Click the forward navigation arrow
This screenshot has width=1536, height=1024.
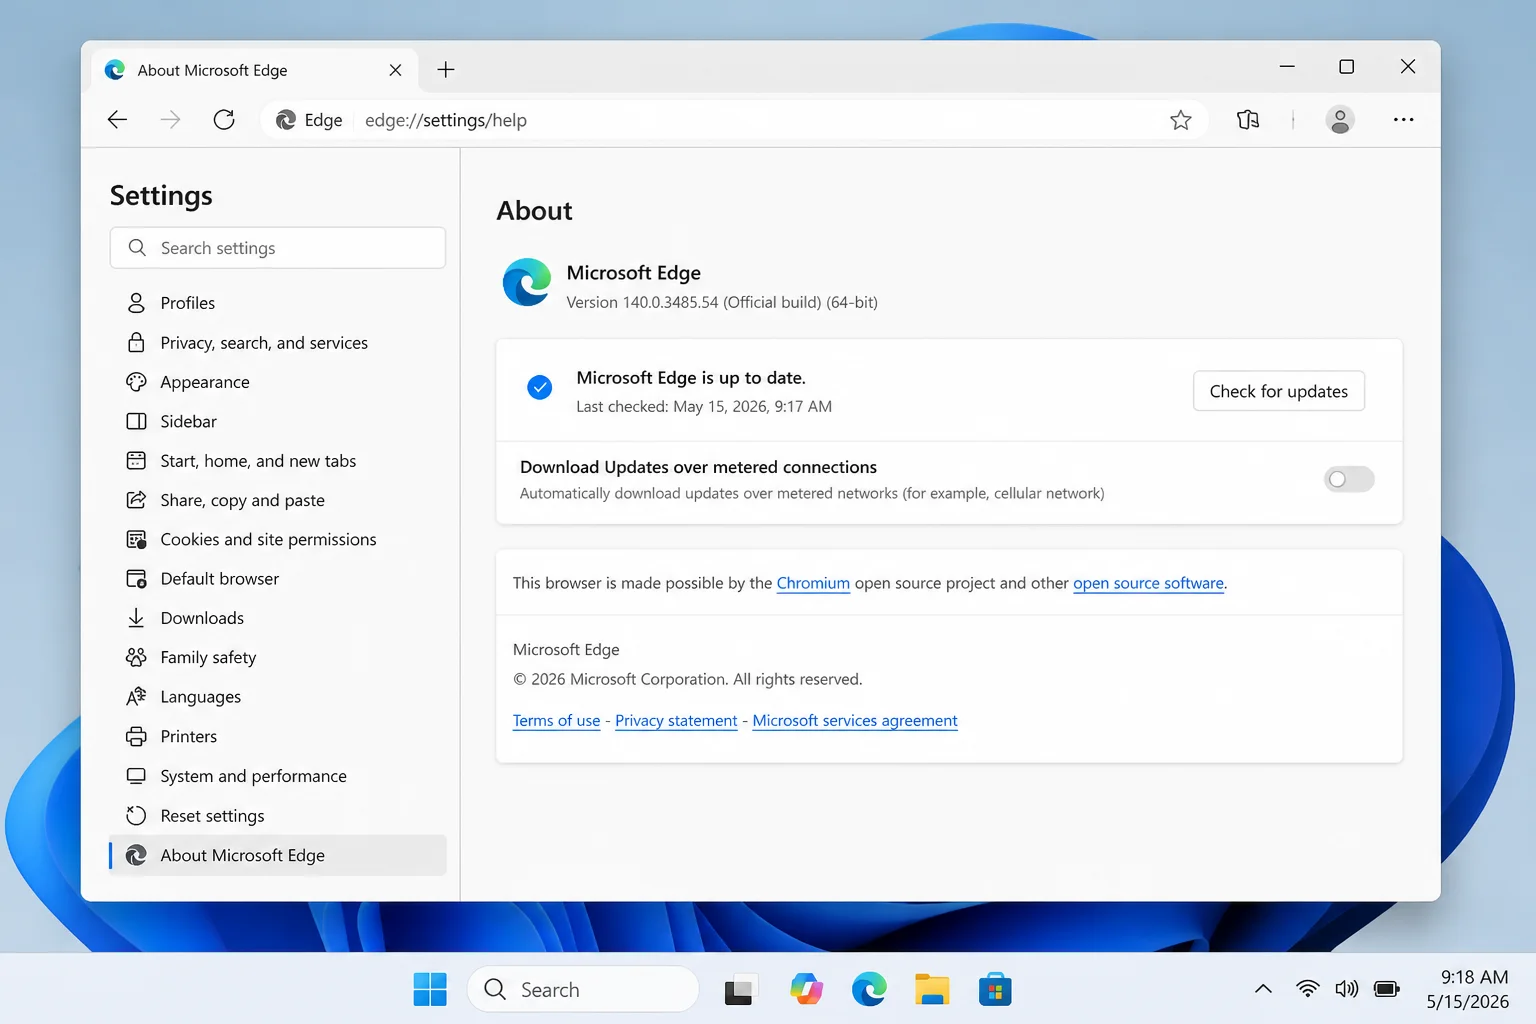pyautogui.click(x=171, y=120)
